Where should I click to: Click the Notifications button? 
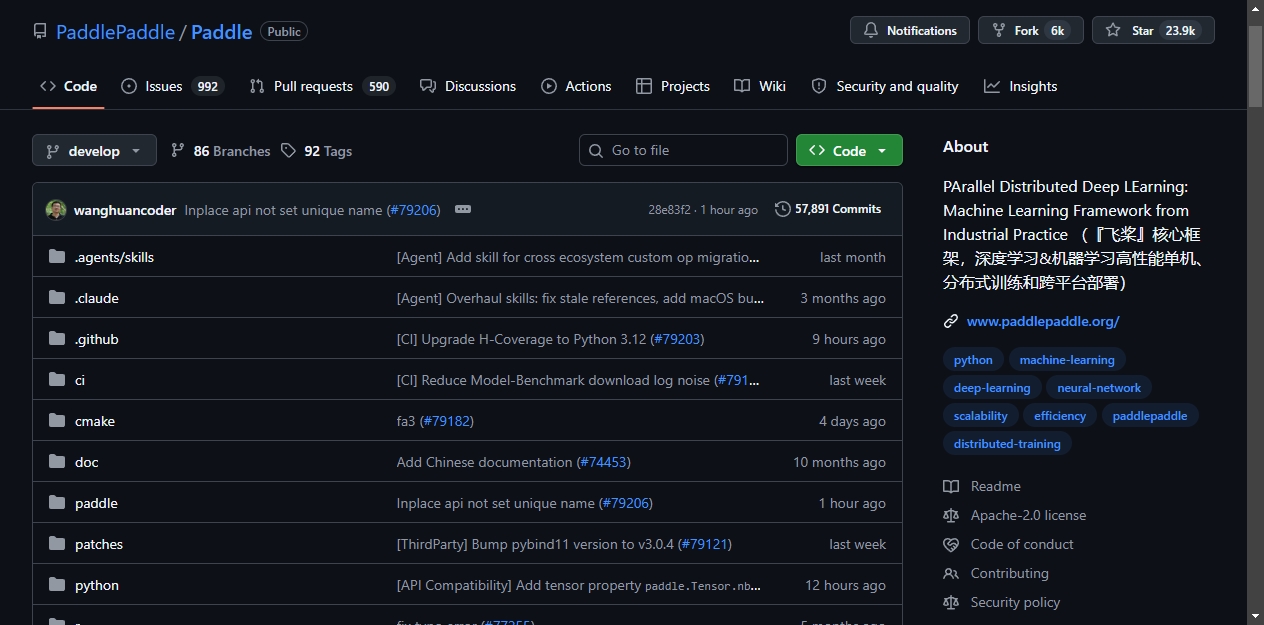click(x=910, y=31)
